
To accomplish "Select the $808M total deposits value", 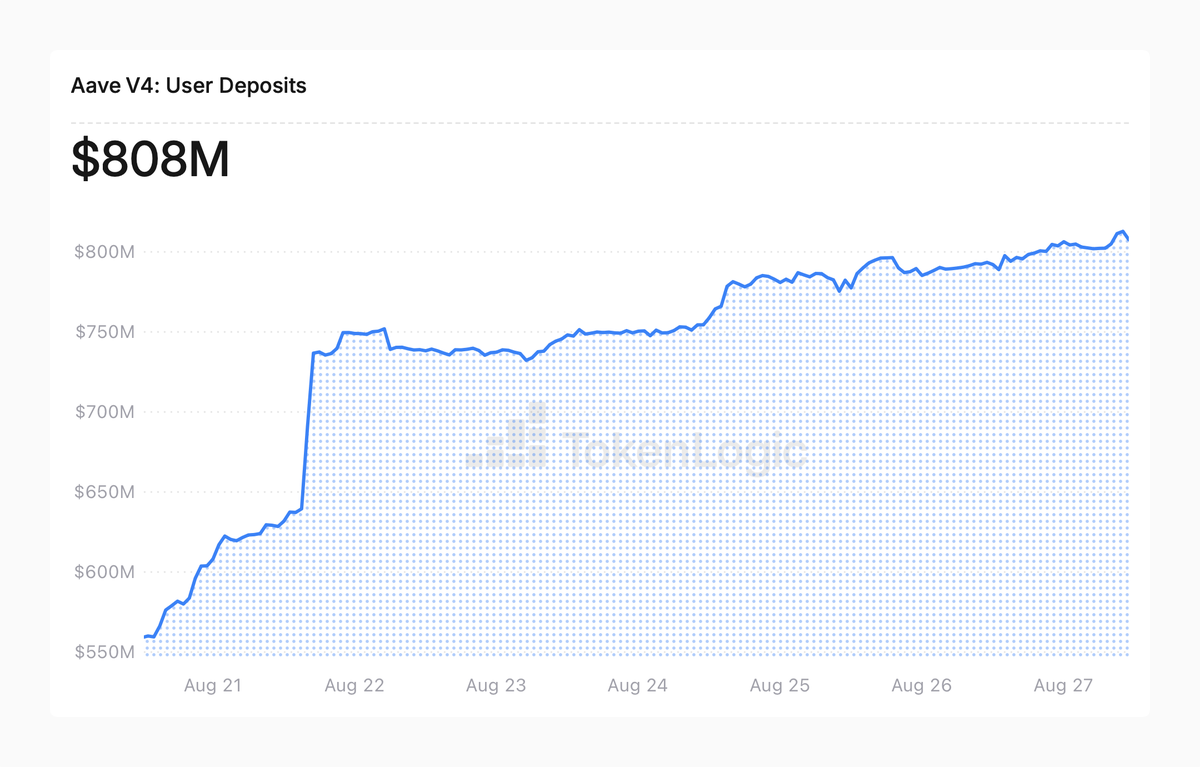I will (151, 160).
